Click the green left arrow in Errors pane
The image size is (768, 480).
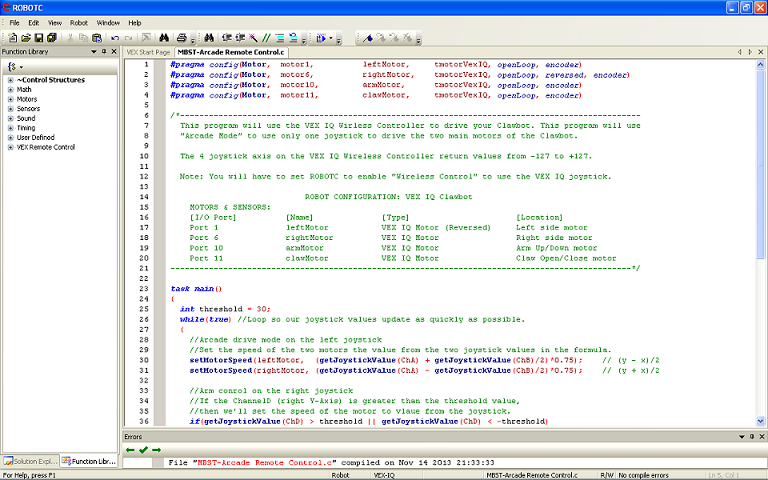130,450
